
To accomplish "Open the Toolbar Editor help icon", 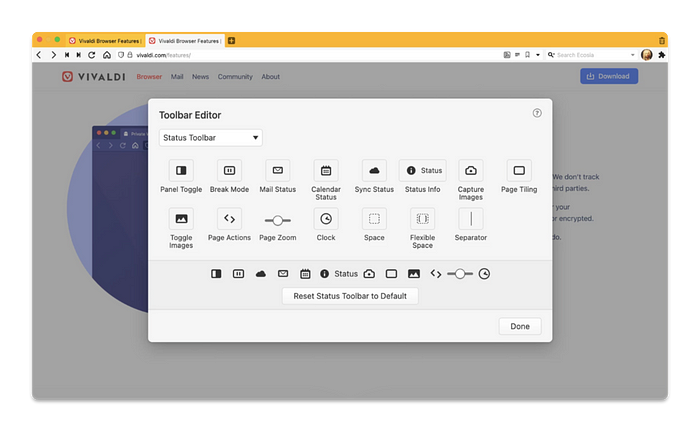I will (x=537, y=113).
